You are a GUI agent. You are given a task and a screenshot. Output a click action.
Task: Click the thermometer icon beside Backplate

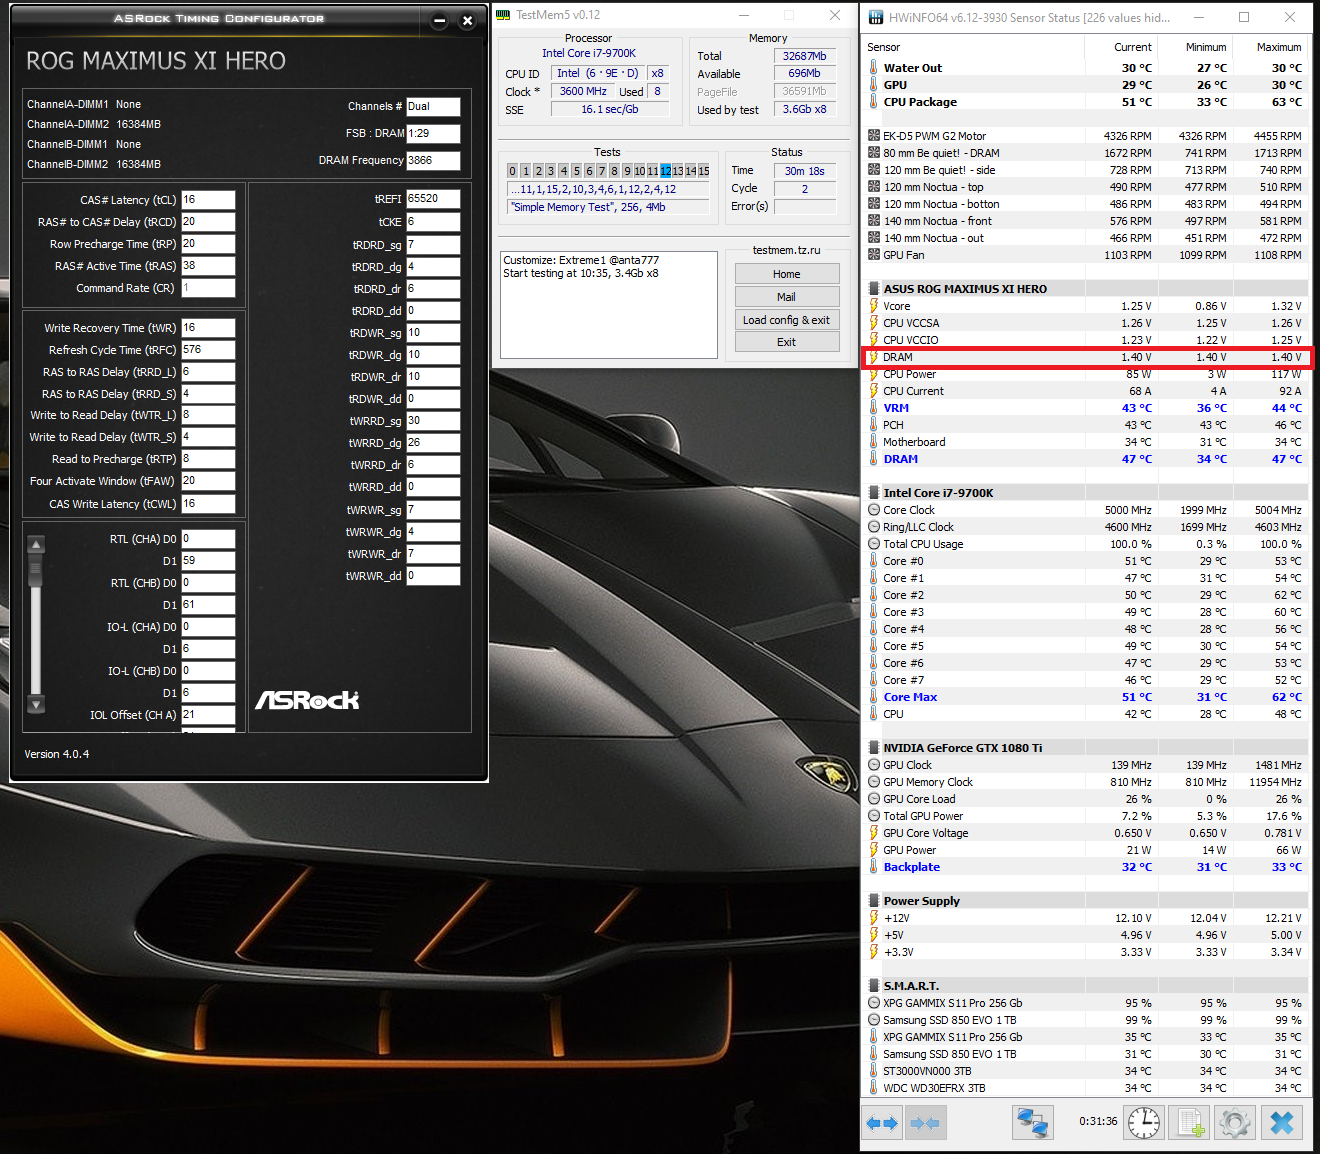[874, 867]
